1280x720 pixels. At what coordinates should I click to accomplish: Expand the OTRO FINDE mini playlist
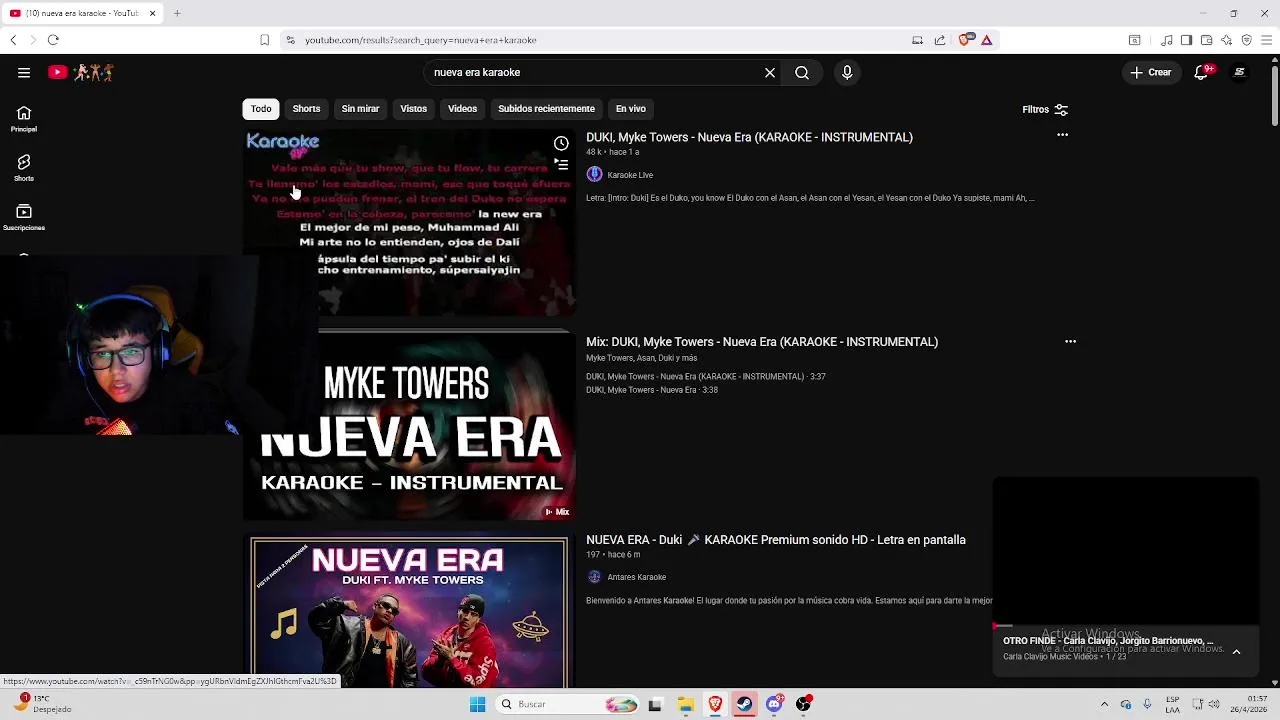tap(1236, 652)
